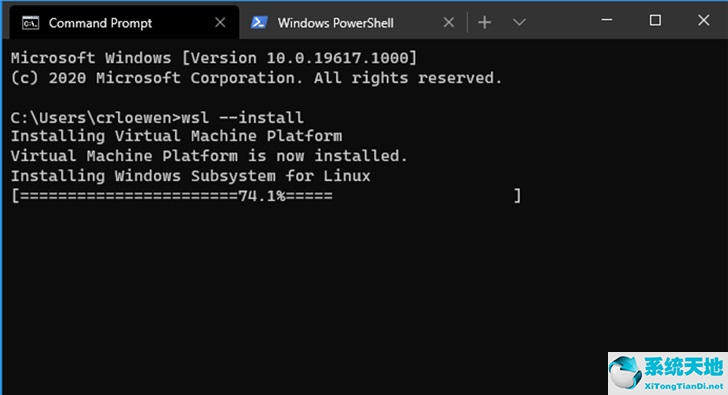Screen dimensions: 728x395
Task: Maximize the terminal window
Action: coord(655,20)
